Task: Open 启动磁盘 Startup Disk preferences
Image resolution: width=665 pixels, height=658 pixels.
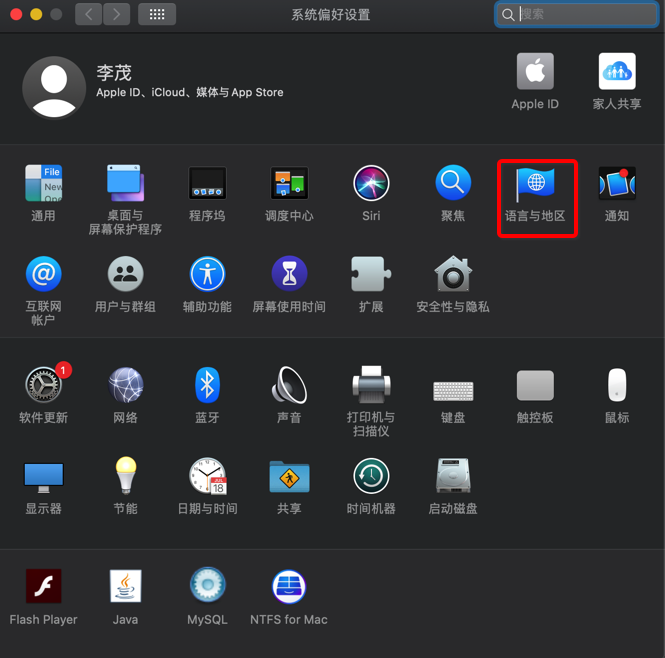Action: 453,475
